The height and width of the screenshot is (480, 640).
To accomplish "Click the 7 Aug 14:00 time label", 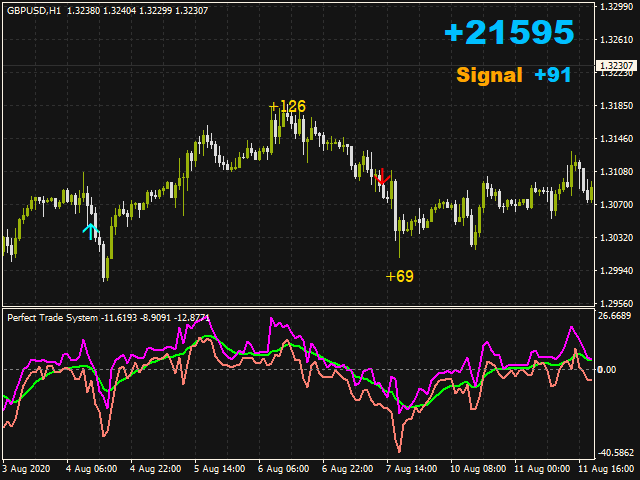I will [411, 469].
